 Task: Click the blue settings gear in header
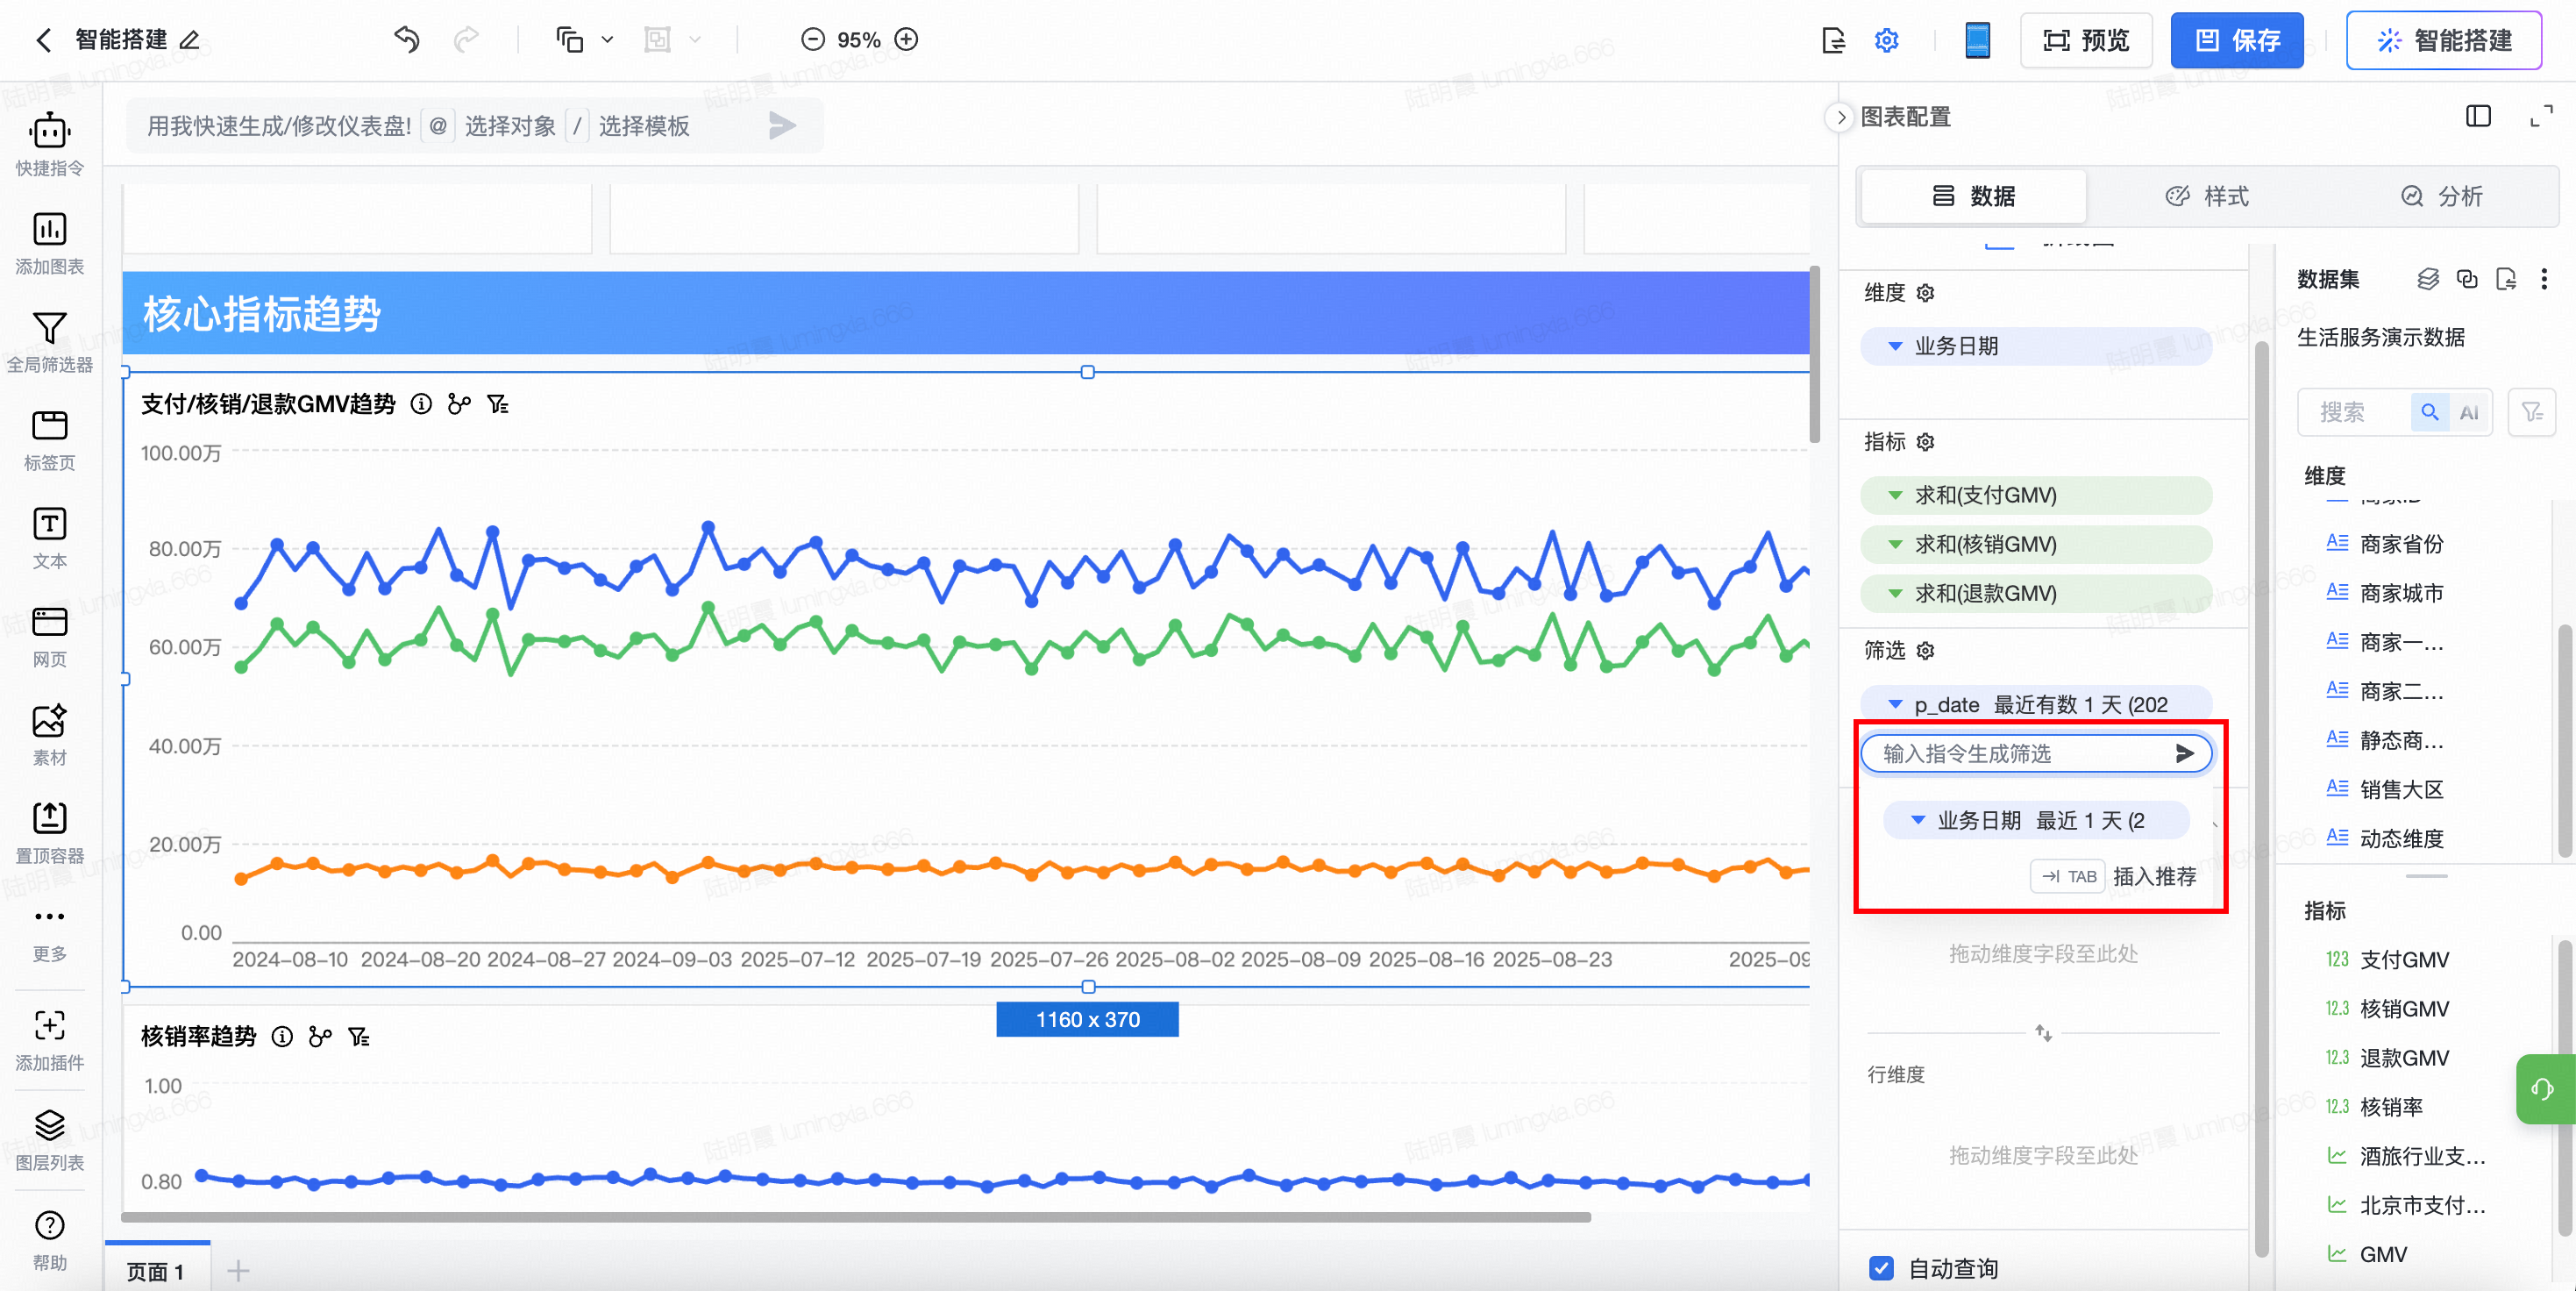(x=1886, y=40)
